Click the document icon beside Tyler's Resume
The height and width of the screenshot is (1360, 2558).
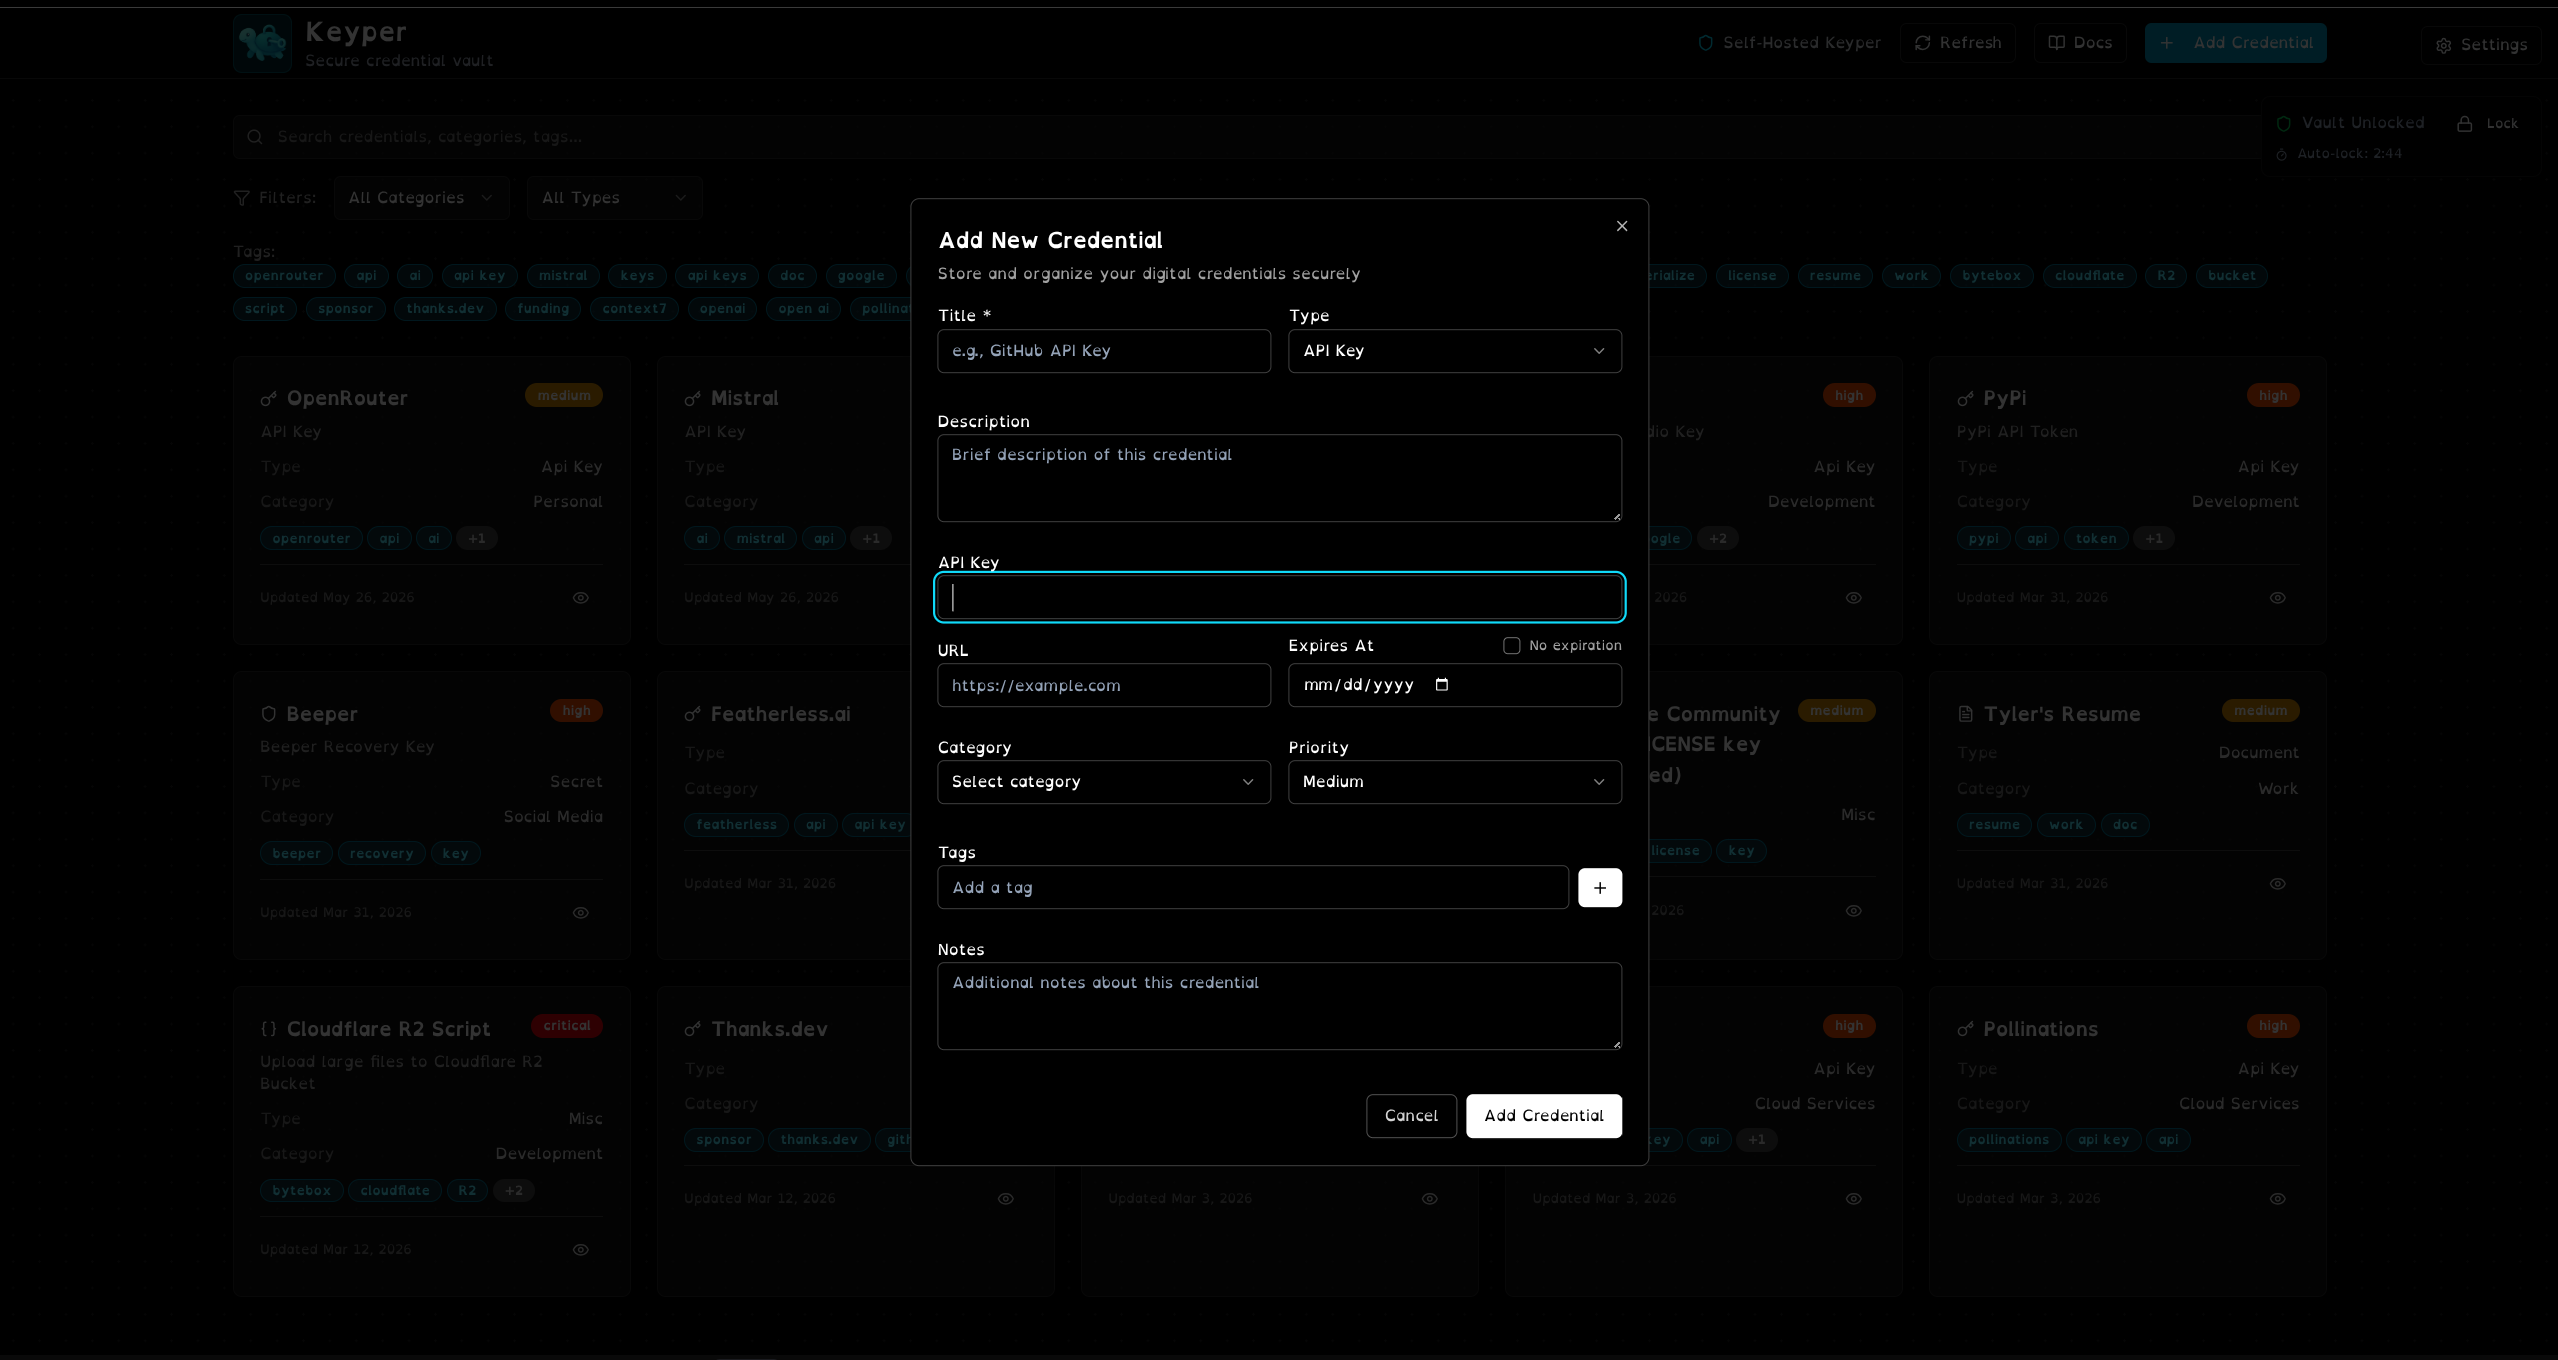click(x=1965, y=714)
